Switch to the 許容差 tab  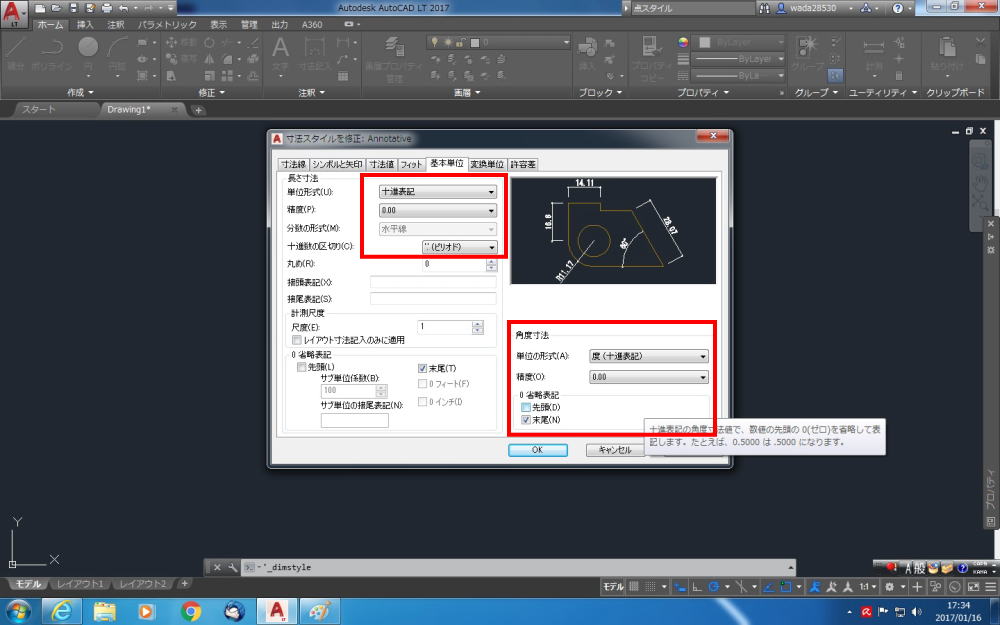523,165
